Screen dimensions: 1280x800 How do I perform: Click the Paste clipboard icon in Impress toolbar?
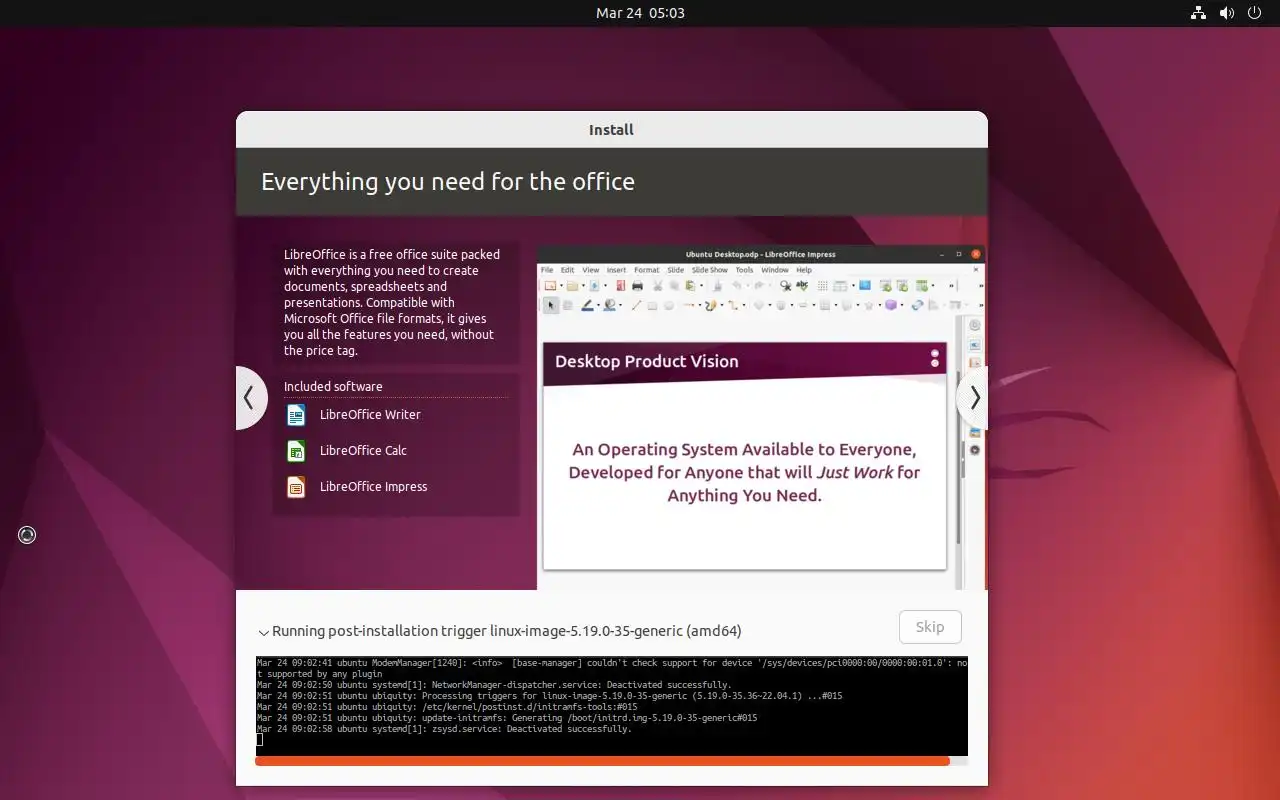690,285
